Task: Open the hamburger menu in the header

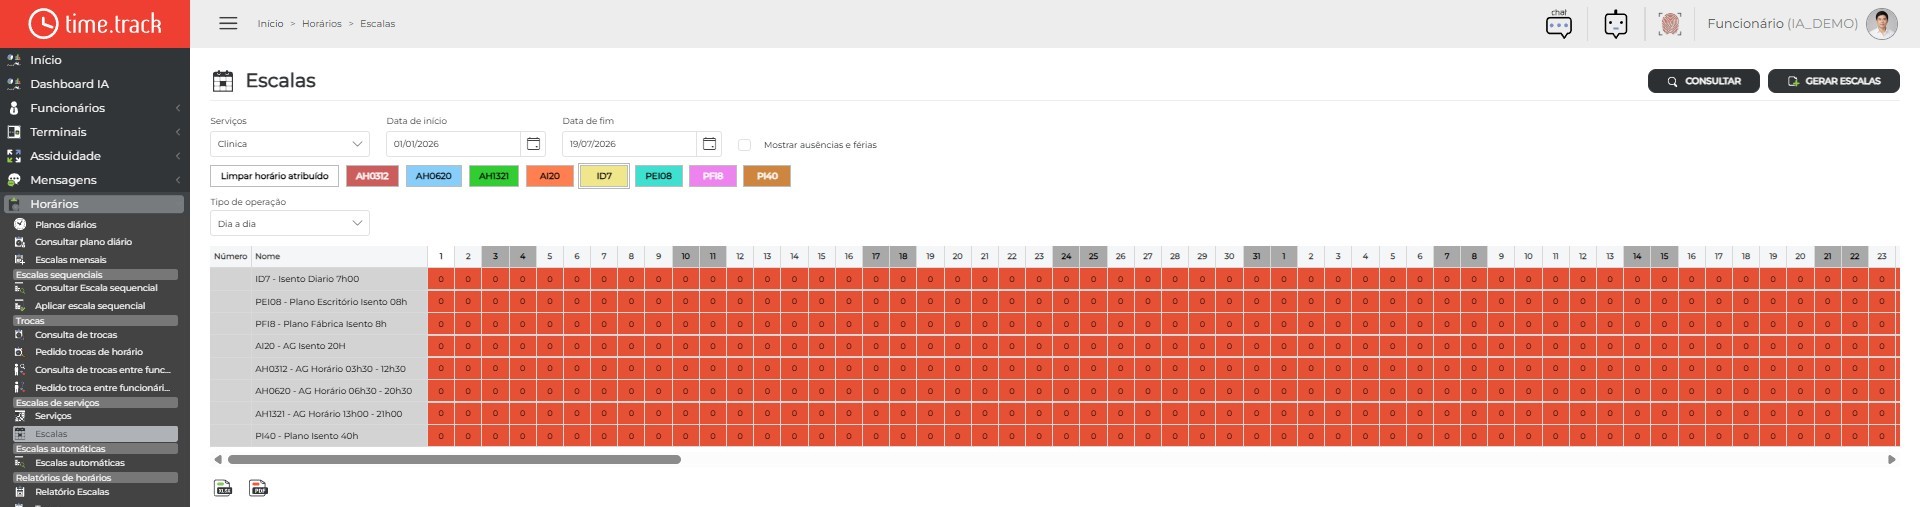Action: pos(228,23)
